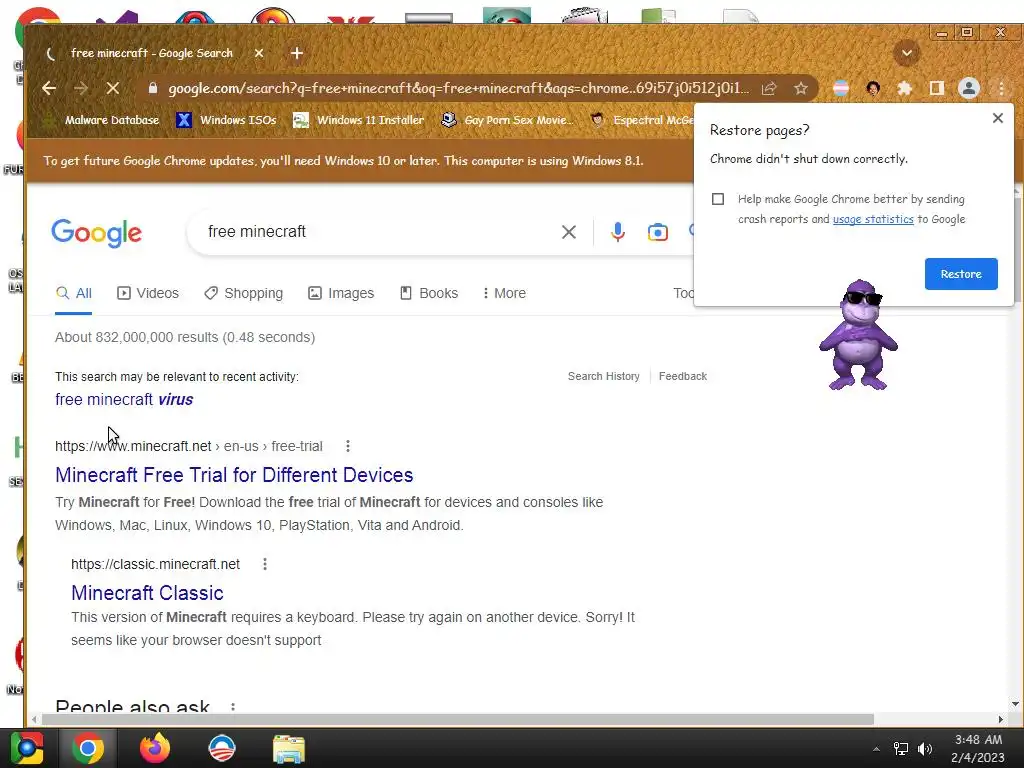Image resolution: width=1024 pixels, height=768 pixels.
Task: Expand the More search filters menu
Action: coord(504,293)
